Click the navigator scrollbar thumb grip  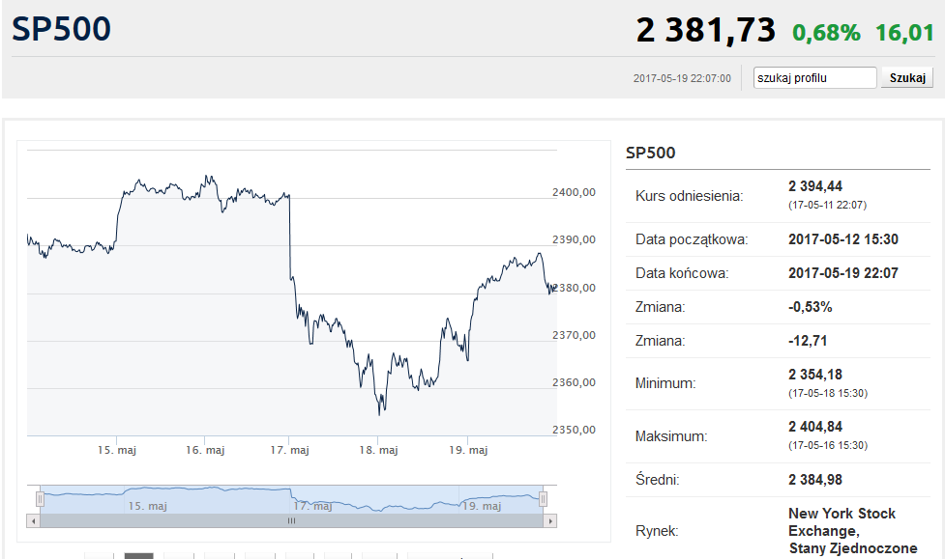coord(292,521)
